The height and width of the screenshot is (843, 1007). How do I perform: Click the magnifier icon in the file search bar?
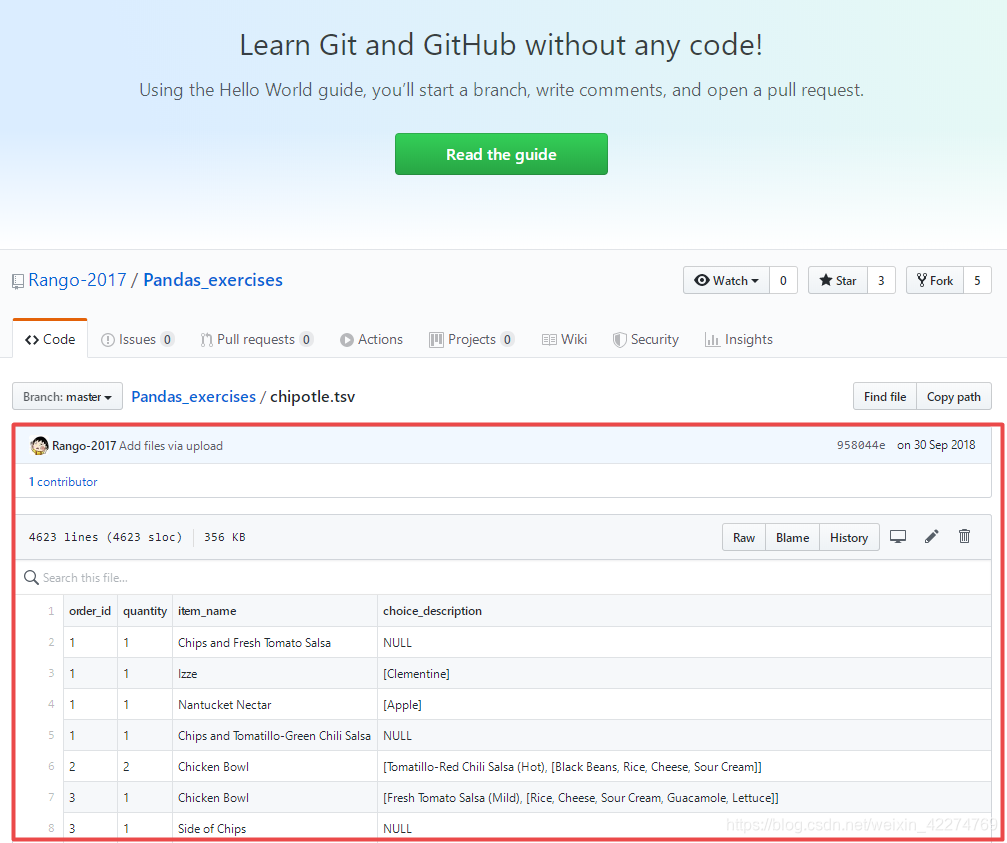tap(31, 577)
